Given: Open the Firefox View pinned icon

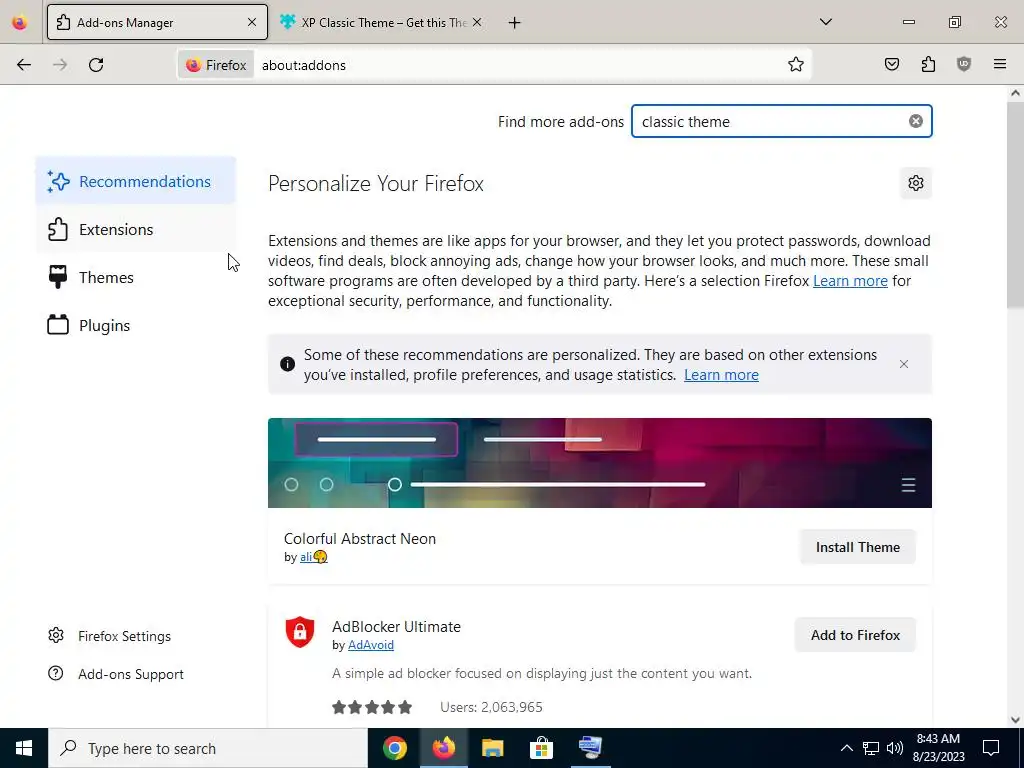Looking at the screenshot, I should 20,23.
